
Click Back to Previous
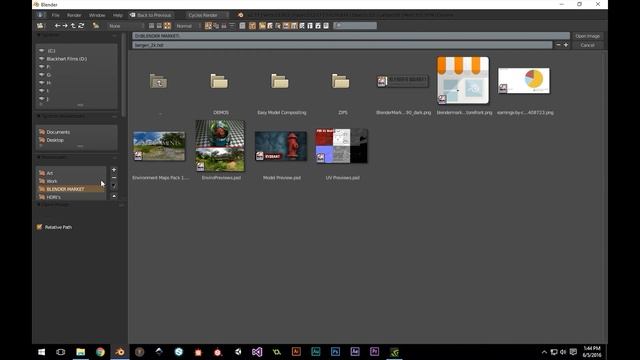pyautogui.click(x=151, y=15)
